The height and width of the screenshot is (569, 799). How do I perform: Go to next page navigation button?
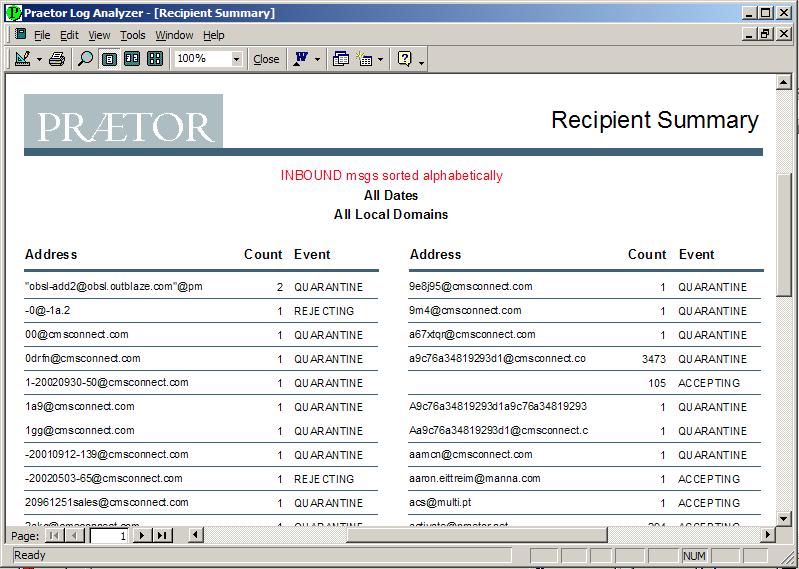click(x=142, y=535)
